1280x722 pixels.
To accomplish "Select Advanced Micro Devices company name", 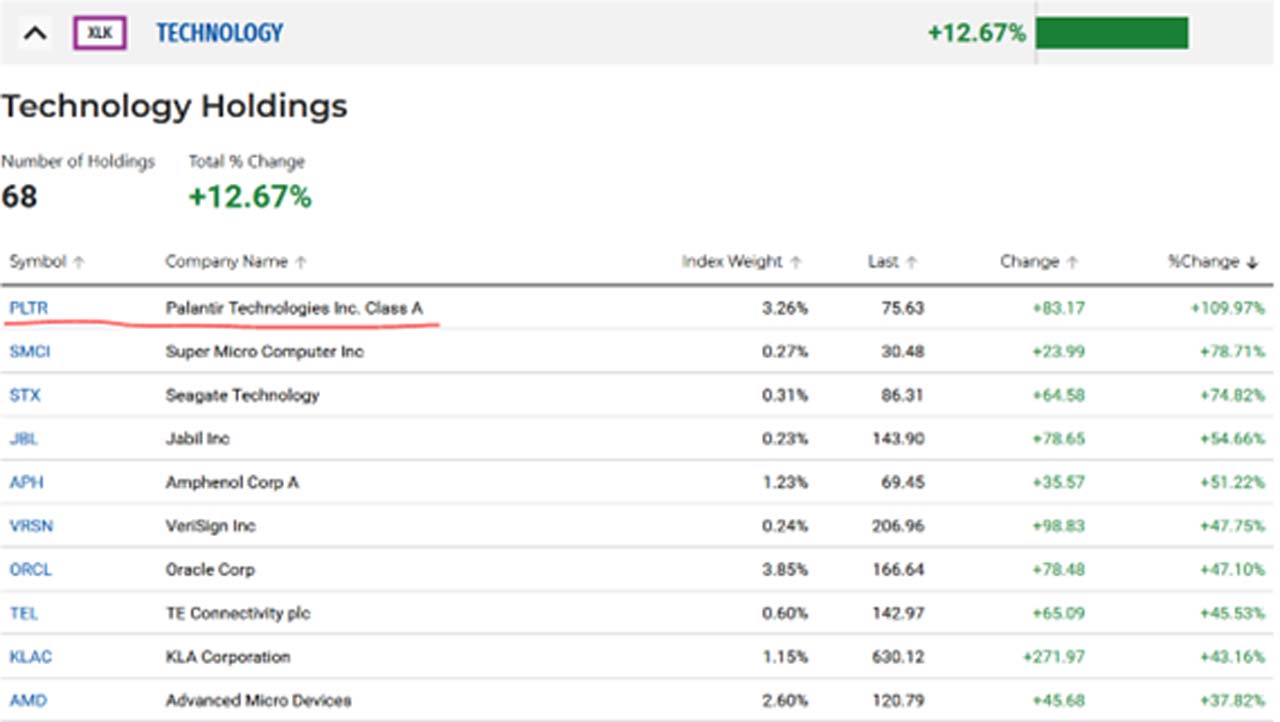I will pos(258,700).
